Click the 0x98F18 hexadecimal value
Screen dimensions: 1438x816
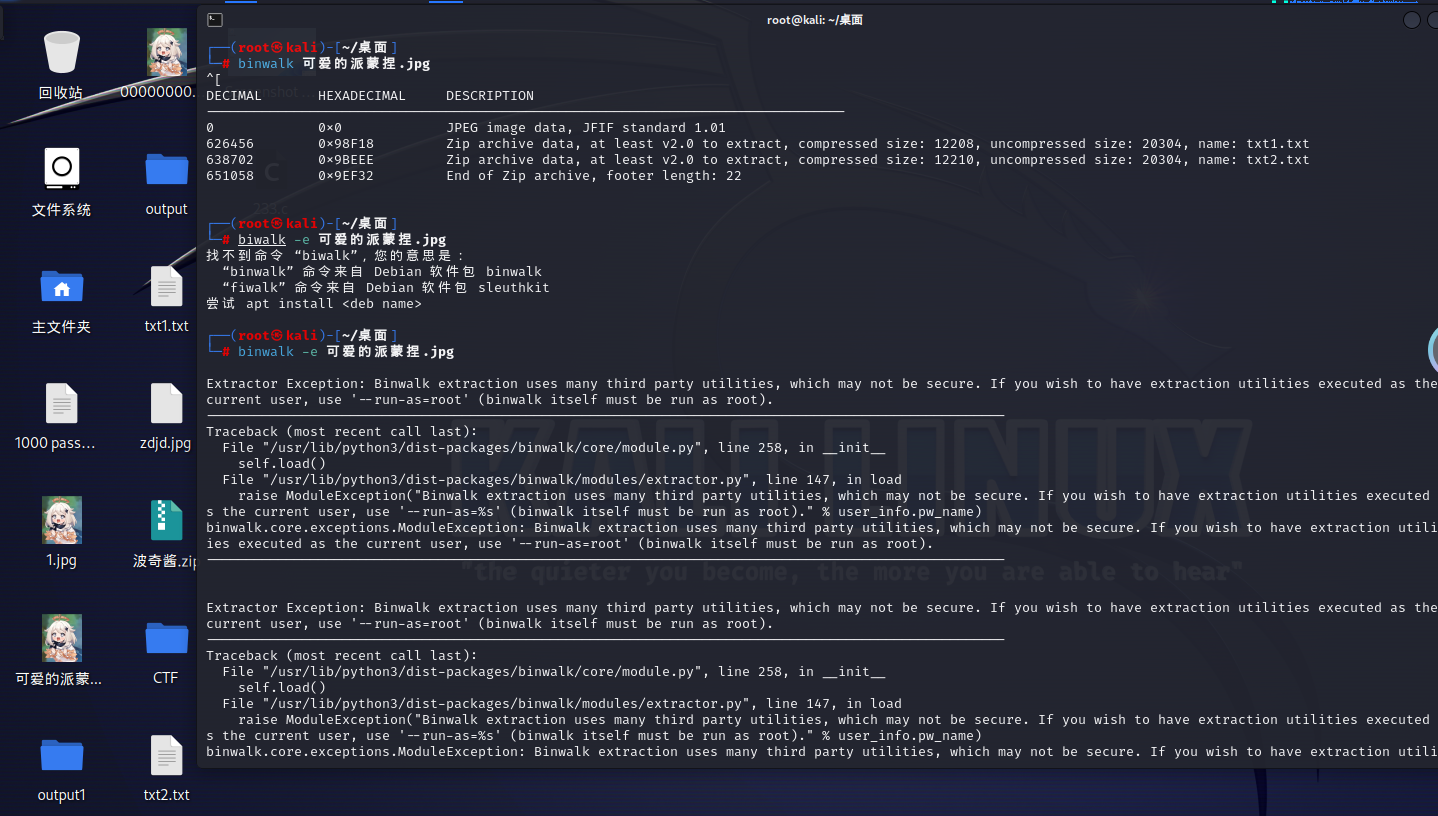346,144
